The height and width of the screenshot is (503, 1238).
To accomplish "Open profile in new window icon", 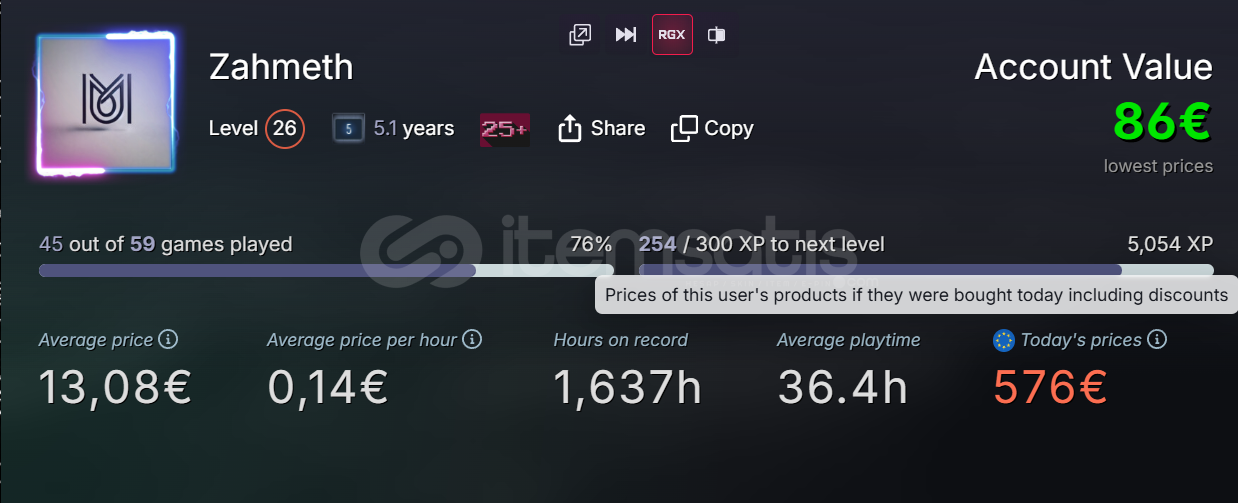I will pos(580,35).
